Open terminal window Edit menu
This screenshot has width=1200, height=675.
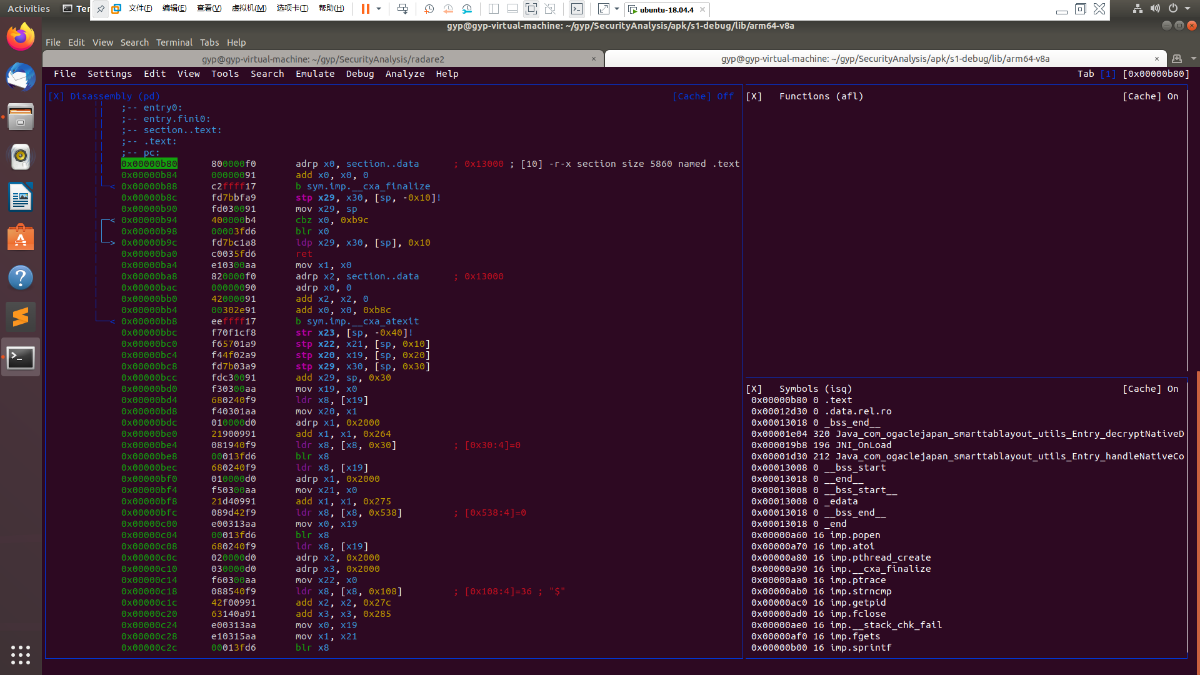coord(77,43)
